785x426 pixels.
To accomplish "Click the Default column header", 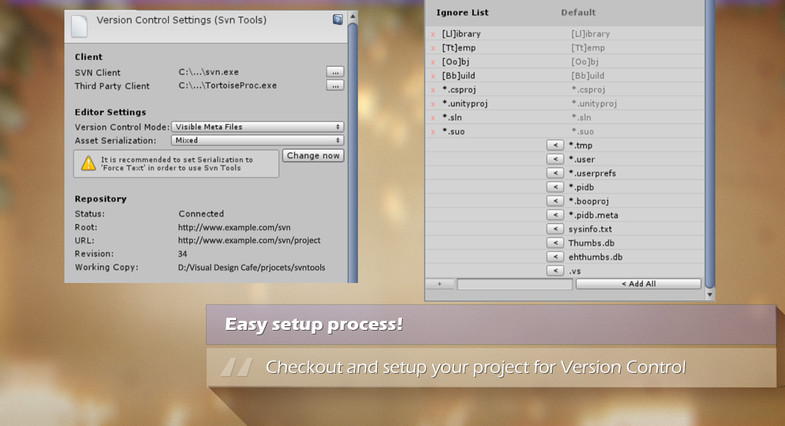I will coord(578,13).
